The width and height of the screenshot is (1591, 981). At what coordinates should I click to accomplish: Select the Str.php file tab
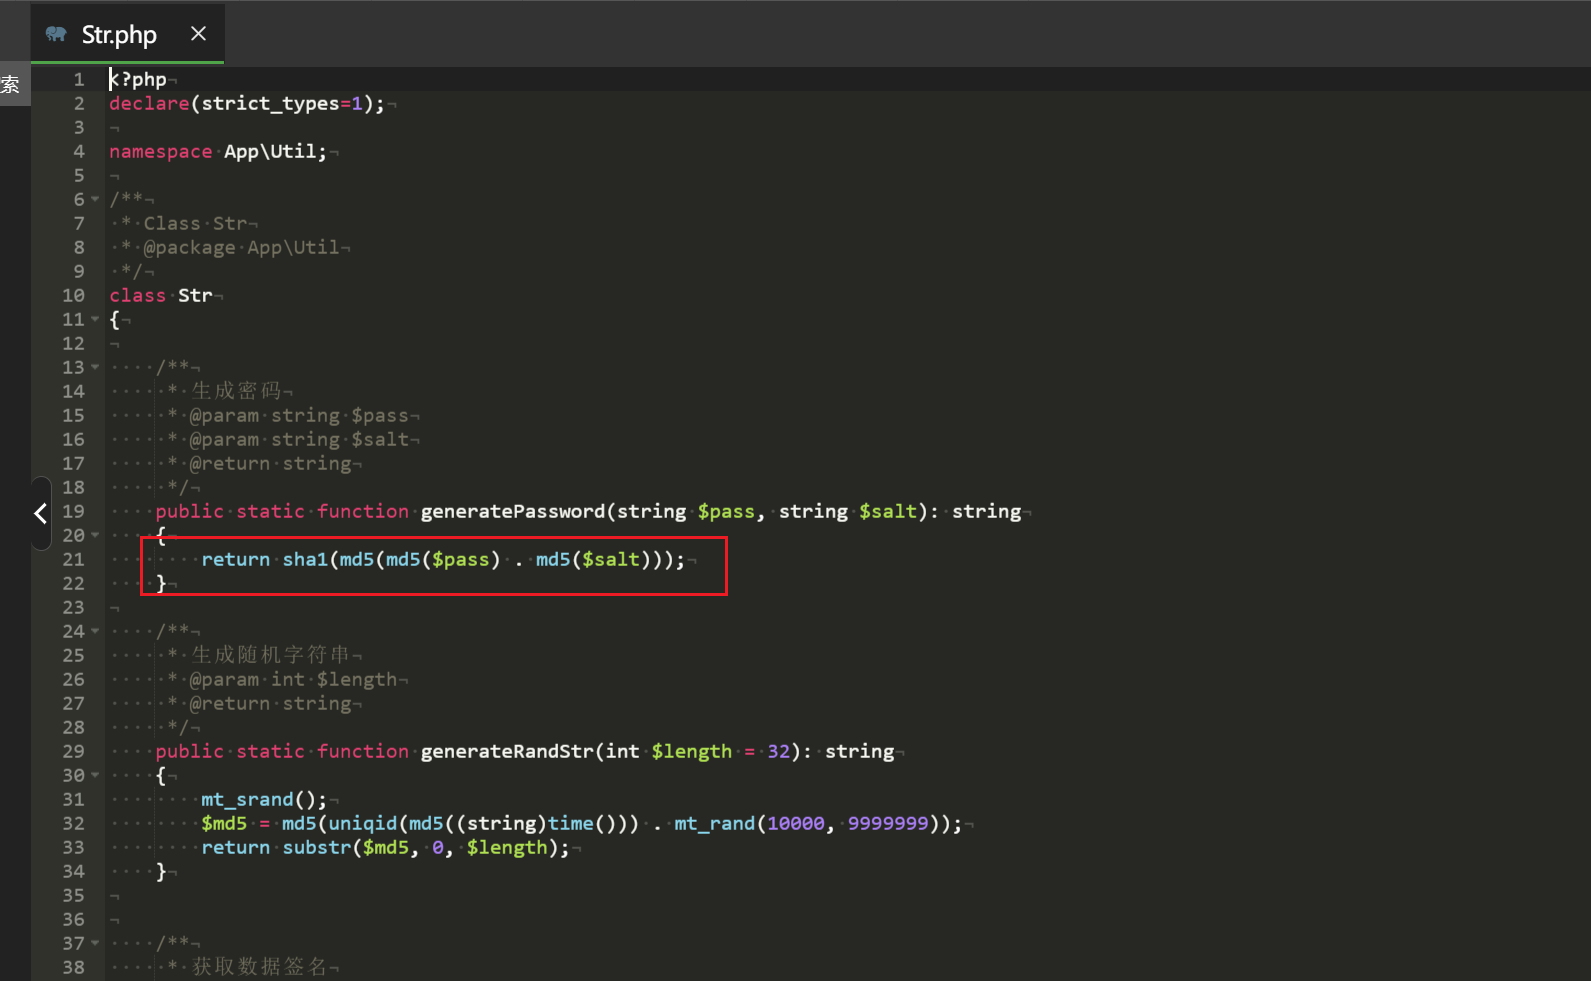tap(119, 35)
